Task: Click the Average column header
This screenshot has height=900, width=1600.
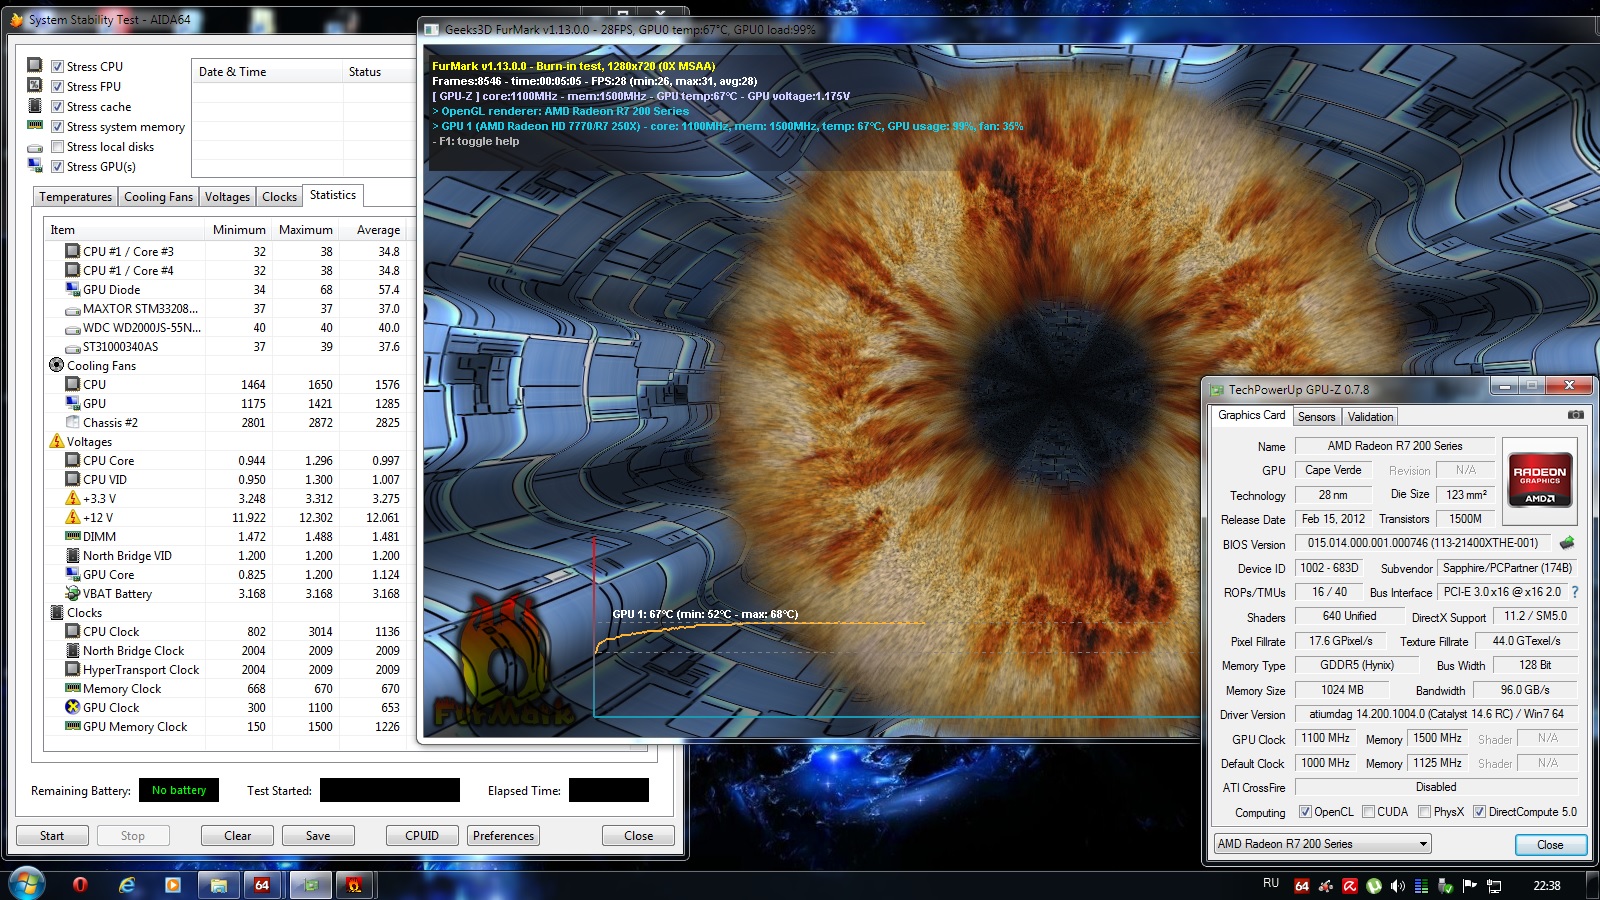Action: (374, 230)
